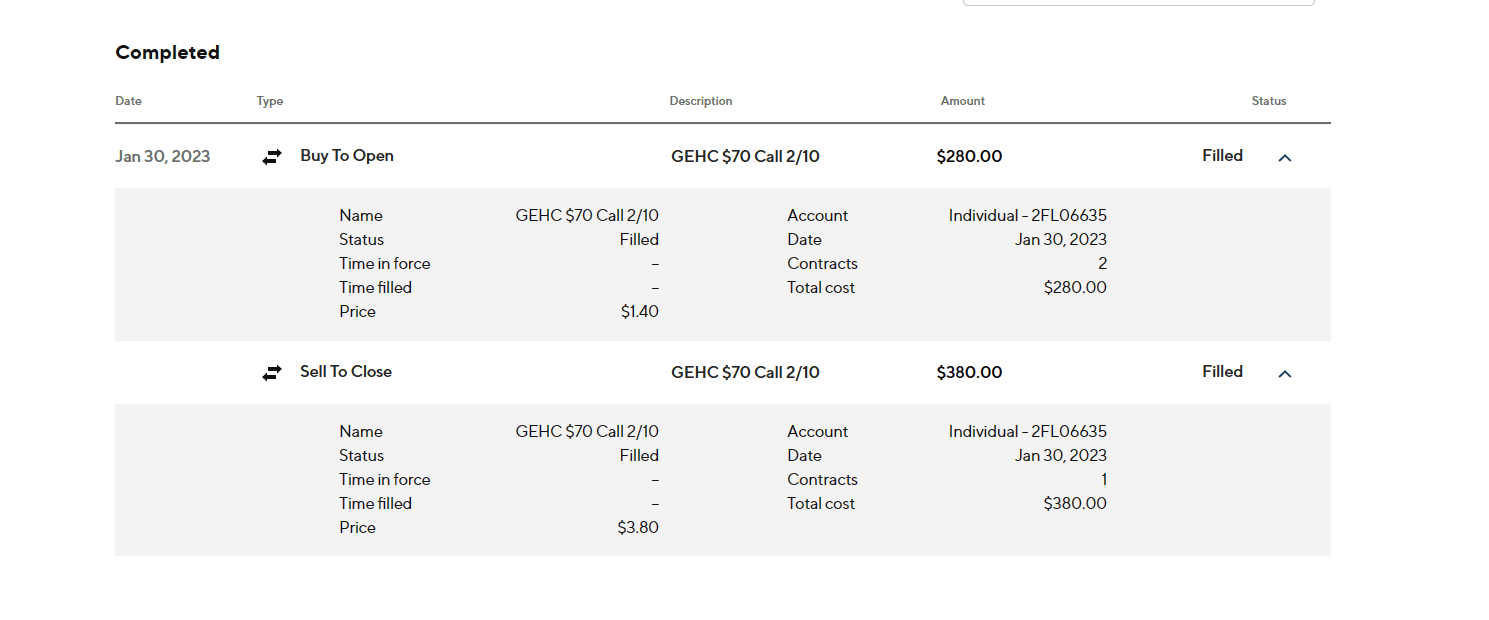Click the swap arrows icon beside Sell To Close
The height and width of the screenshot is (620, 1489).
272,373
